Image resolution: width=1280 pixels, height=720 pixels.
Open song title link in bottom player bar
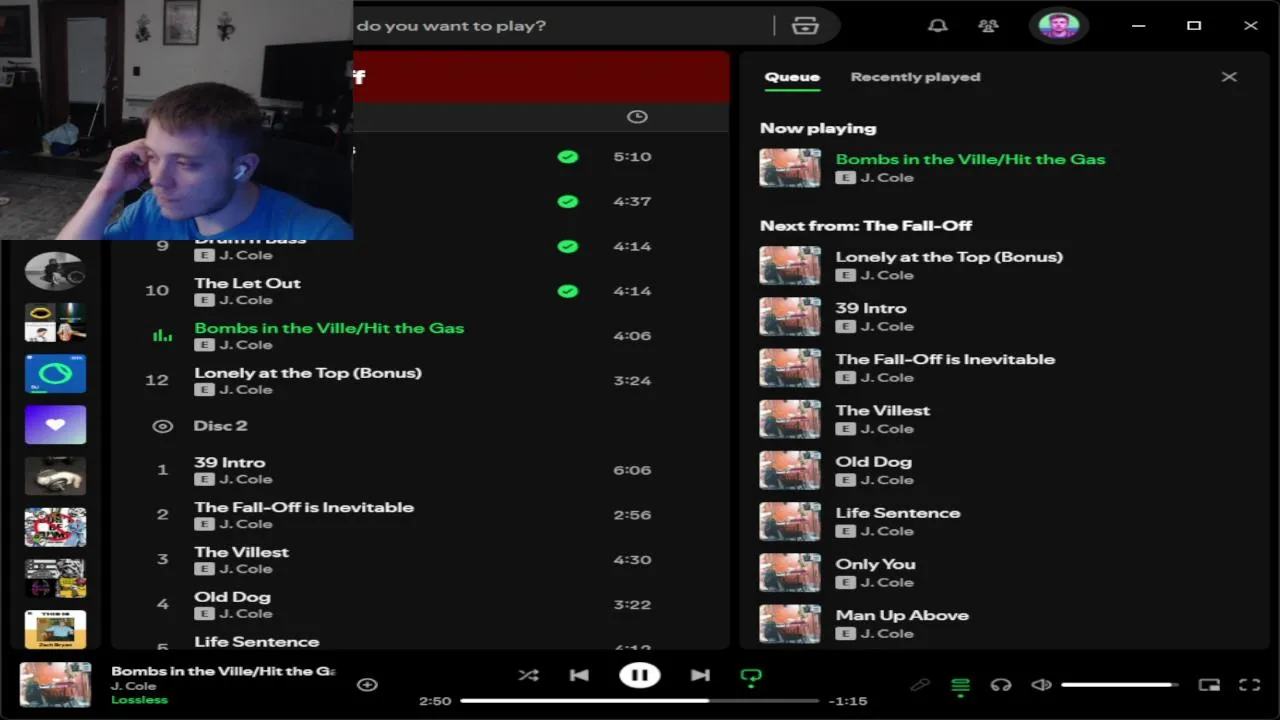pyautogui.click(x=223, y=671)
